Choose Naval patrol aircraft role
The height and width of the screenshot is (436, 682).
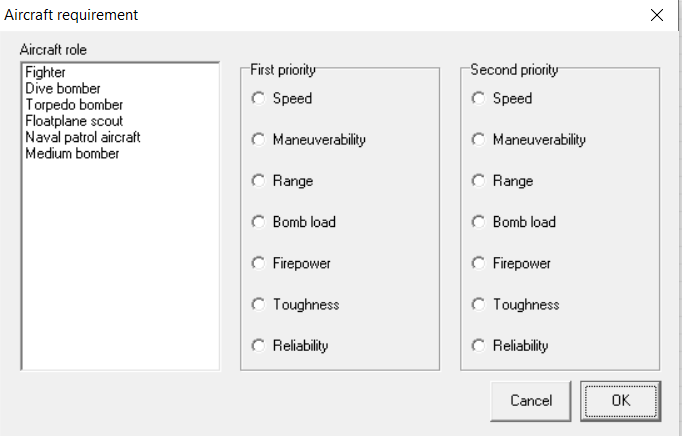click(x=83, y=137)
